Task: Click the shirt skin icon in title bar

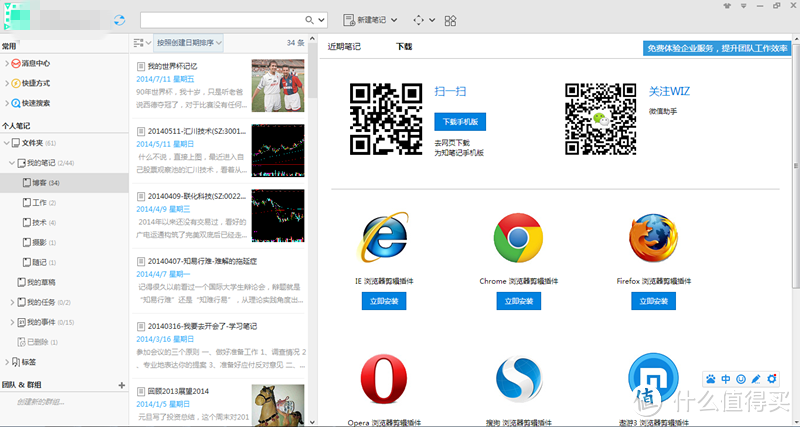Action: click(727, 6)
